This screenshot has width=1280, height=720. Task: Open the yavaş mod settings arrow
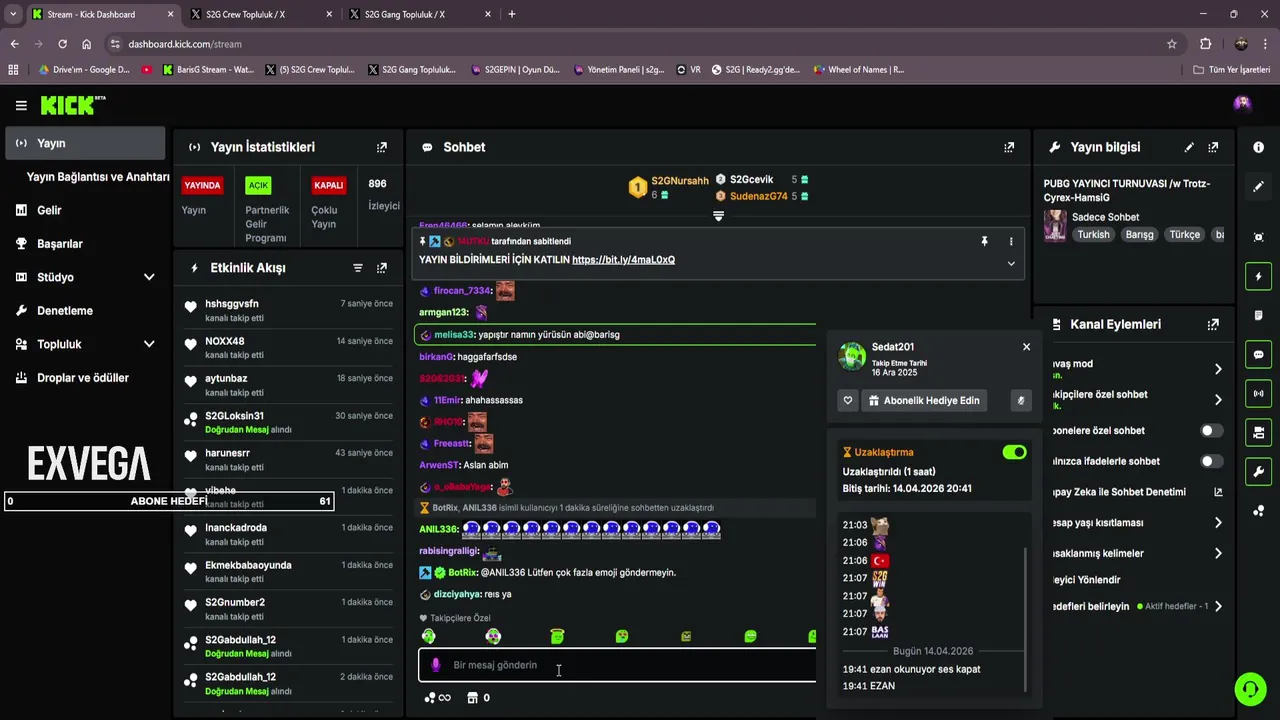(1218, 369)
